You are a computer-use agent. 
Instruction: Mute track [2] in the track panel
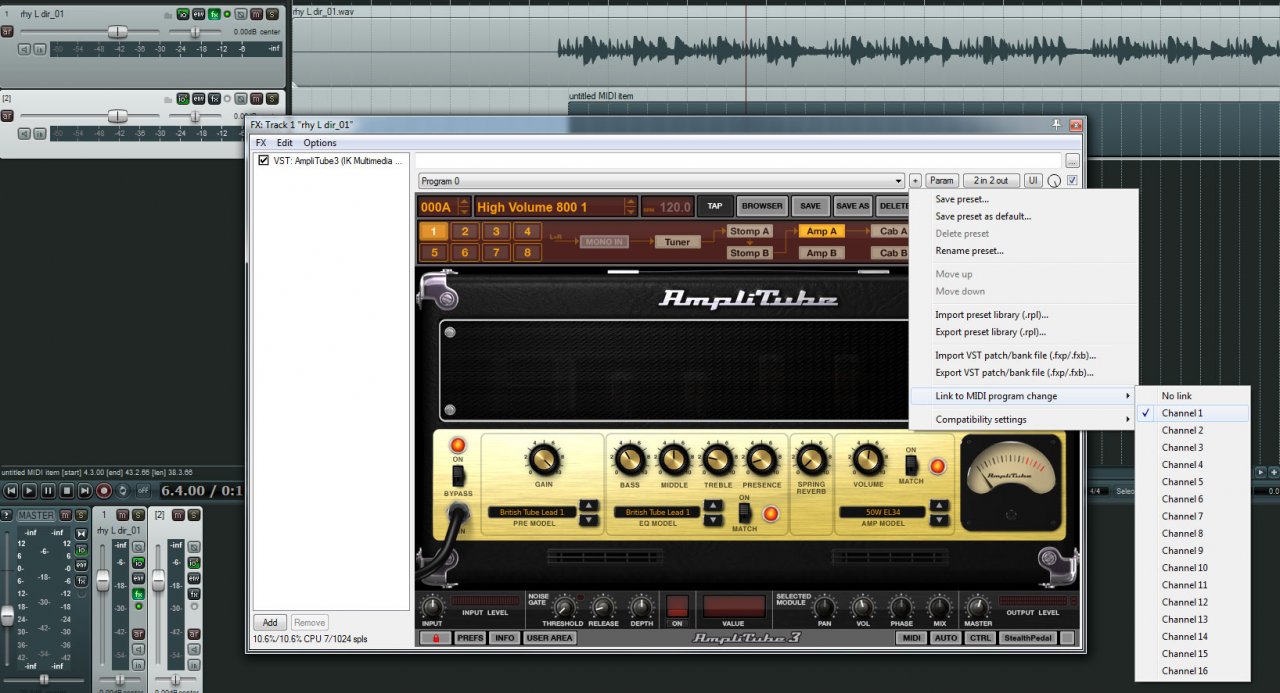[x=257, y=98]
